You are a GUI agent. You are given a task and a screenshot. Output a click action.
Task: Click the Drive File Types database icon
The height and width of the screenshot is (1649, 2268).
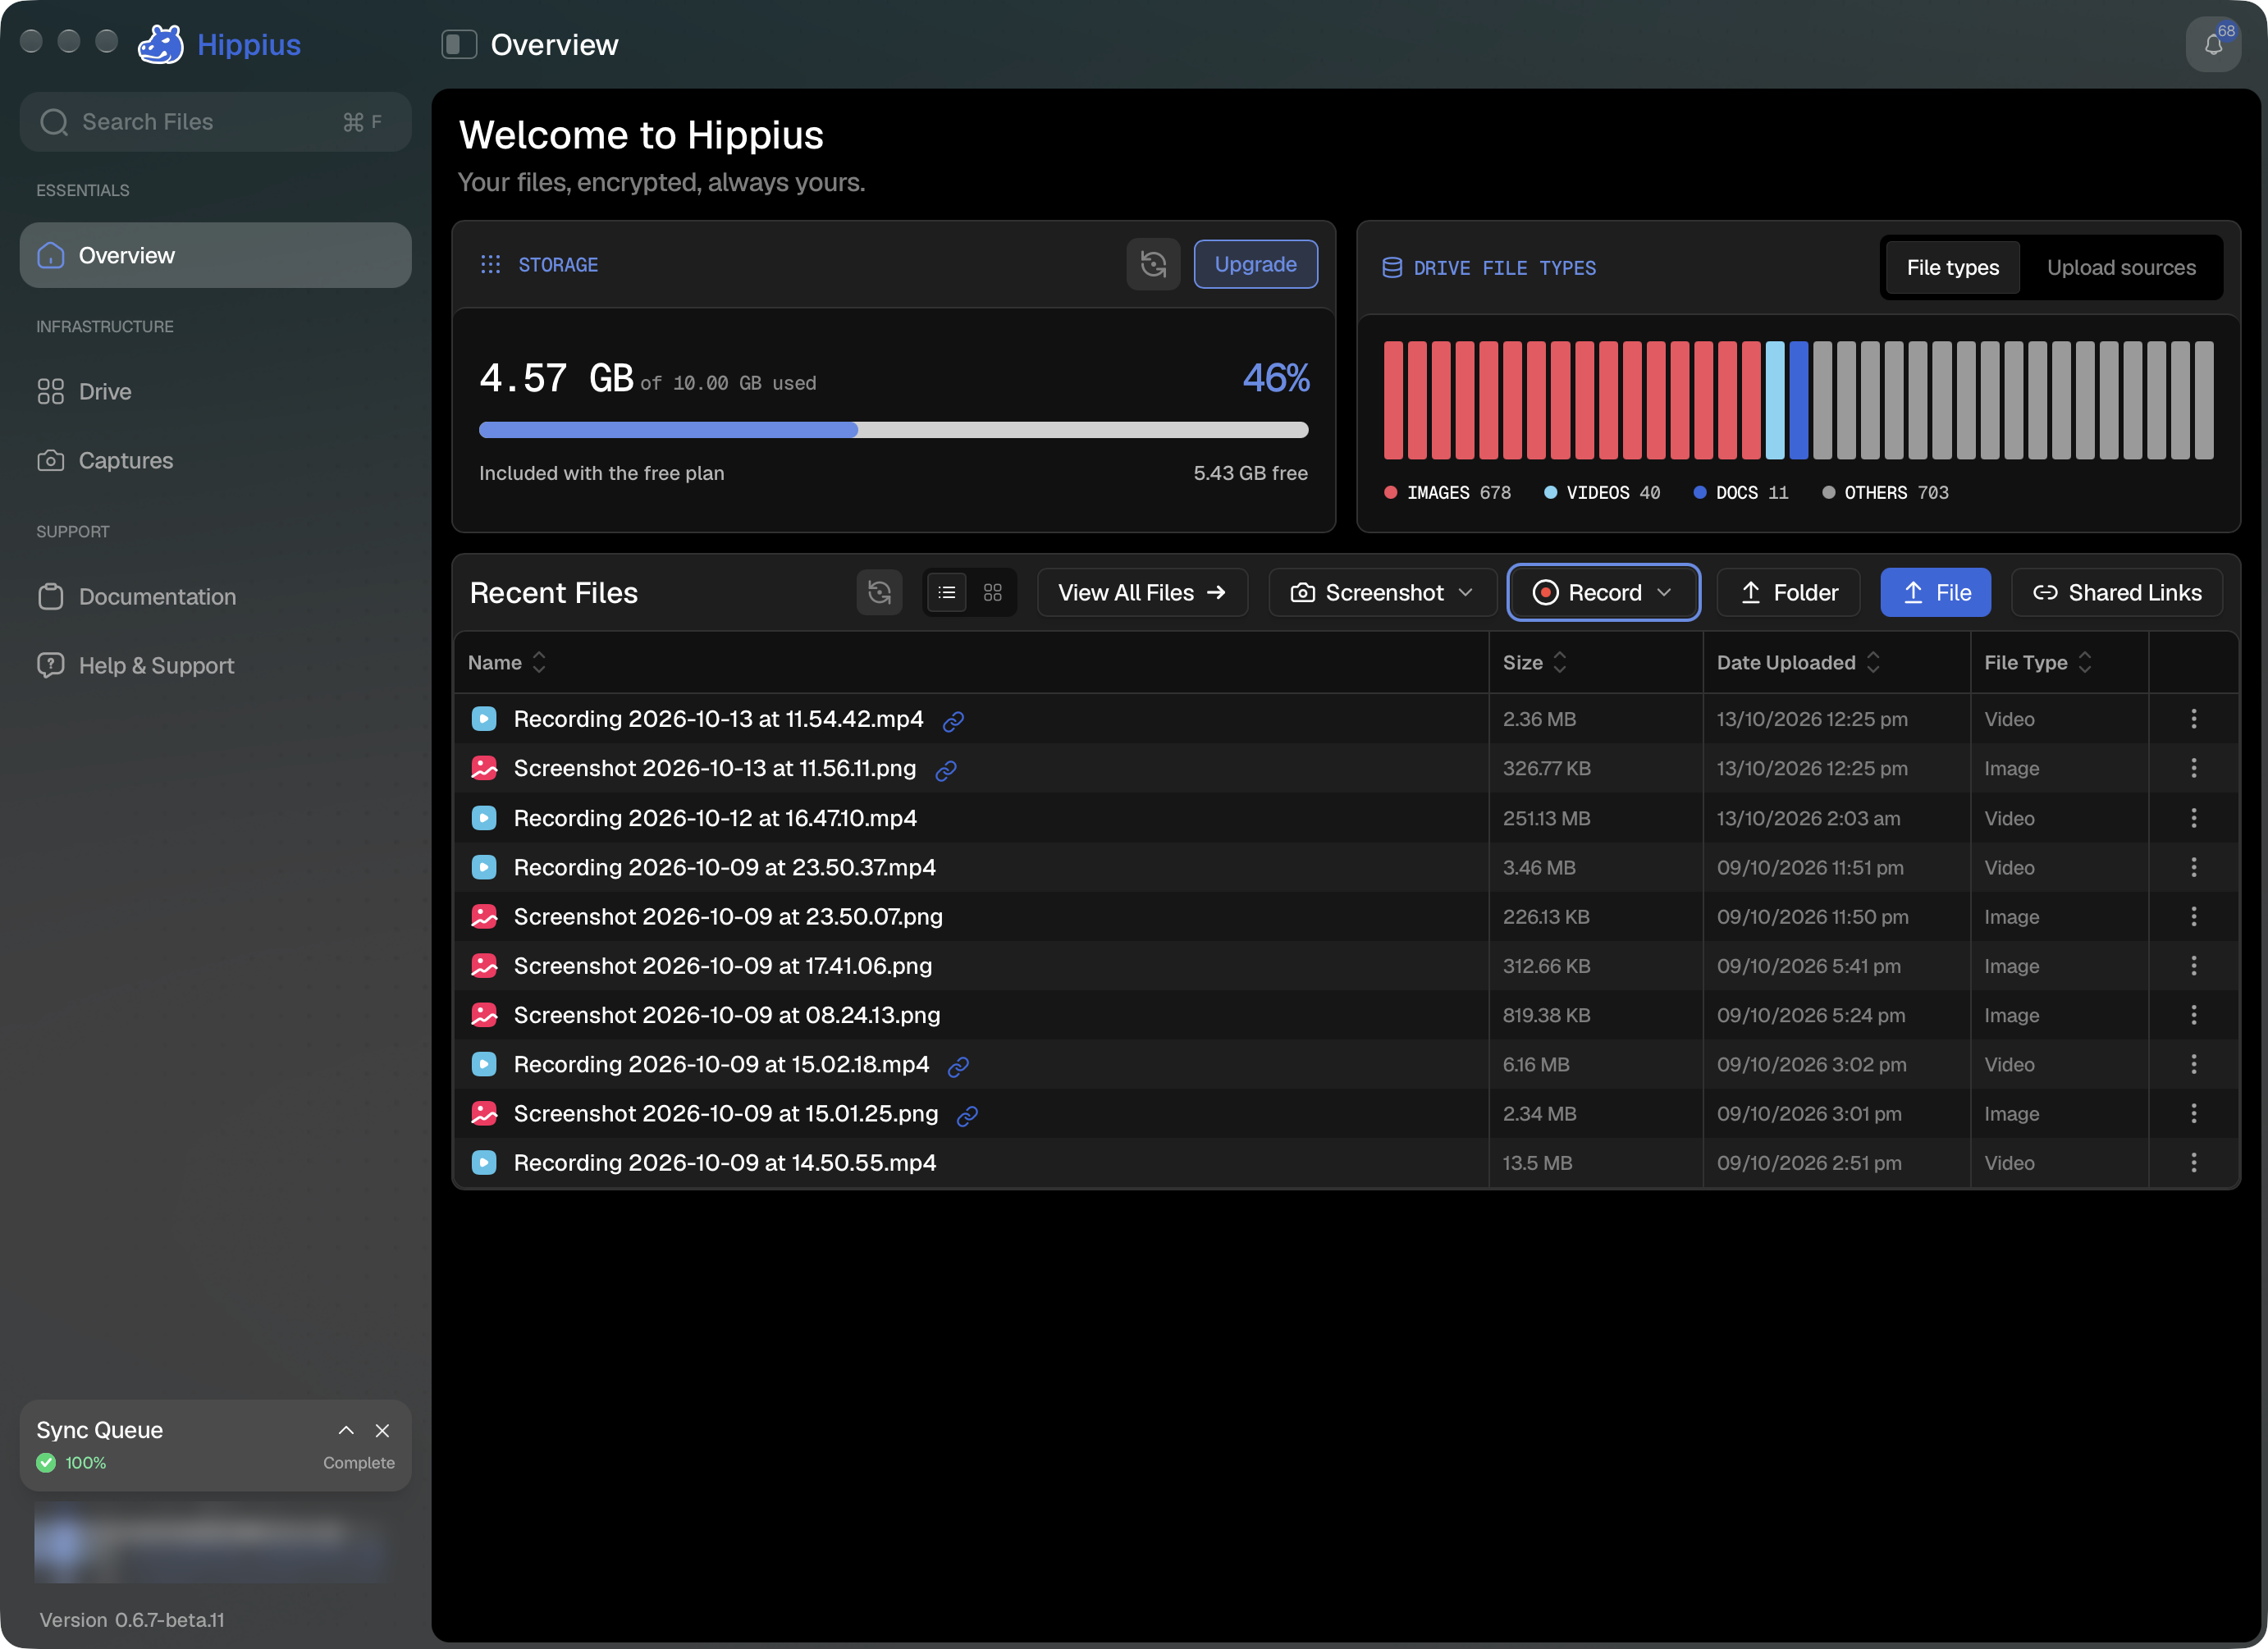(x=1391, y=268)
